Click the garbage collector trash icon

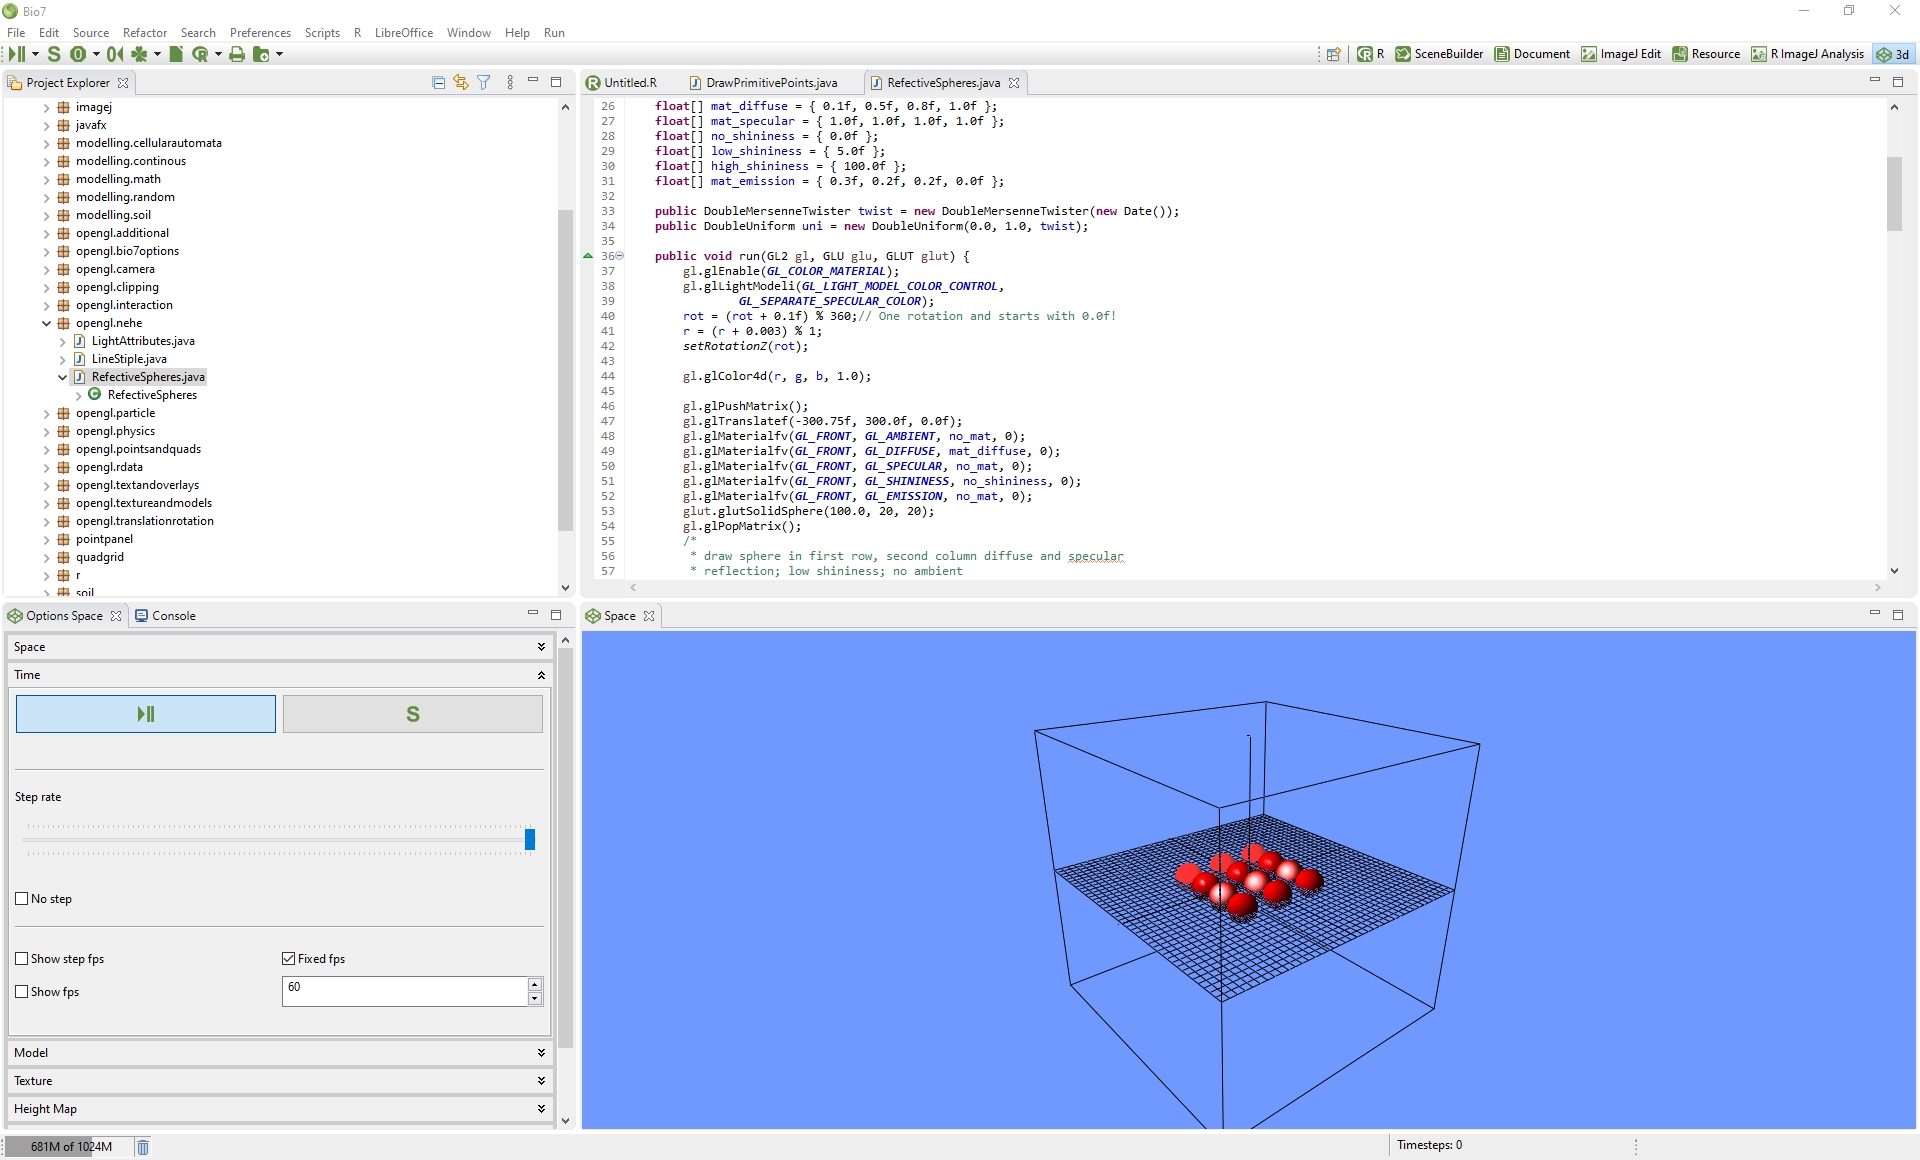click(x=143, y=1147)
